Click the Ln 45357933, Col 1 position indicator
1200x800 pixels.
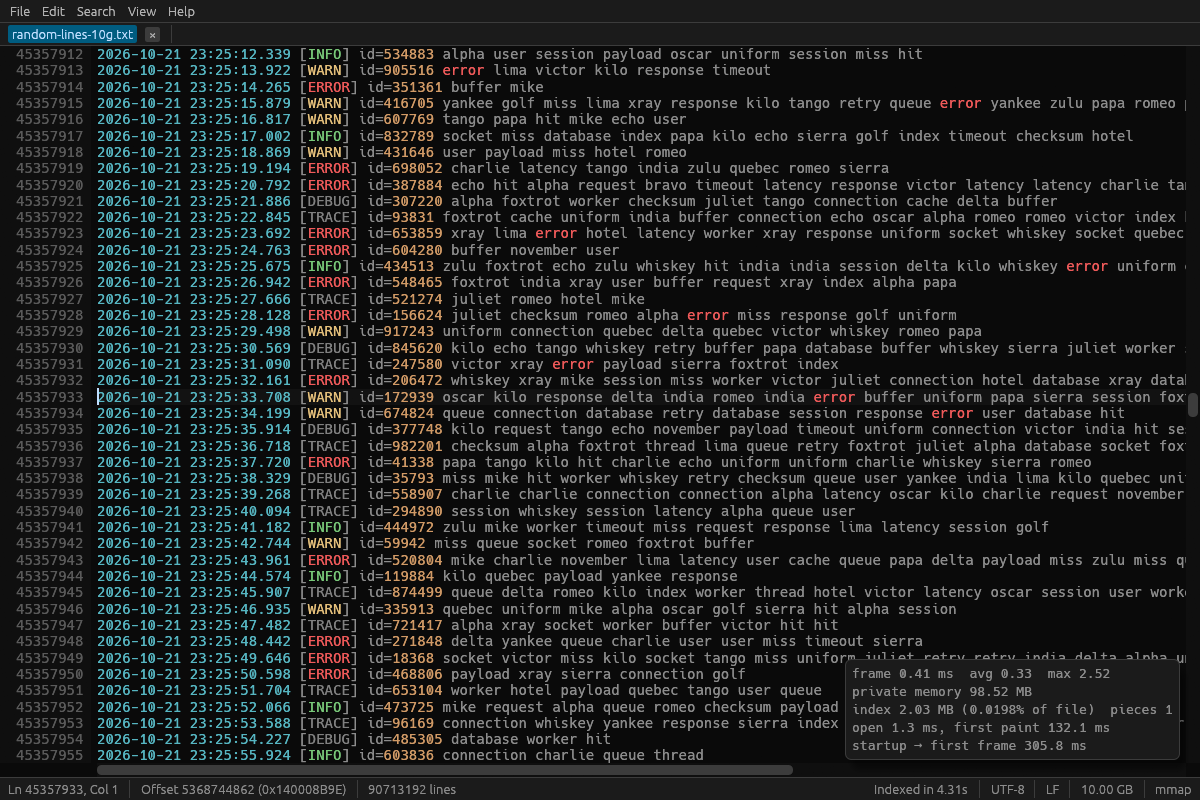point(63,789)
